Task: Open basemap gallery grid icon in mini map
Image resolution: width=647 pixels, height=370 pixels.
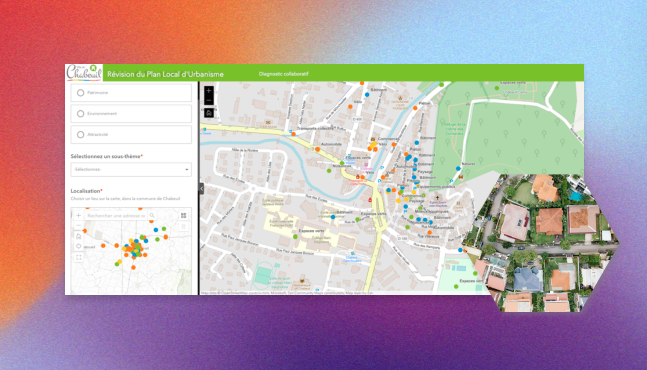Action: pyautogui.click(x=184, y=215)
